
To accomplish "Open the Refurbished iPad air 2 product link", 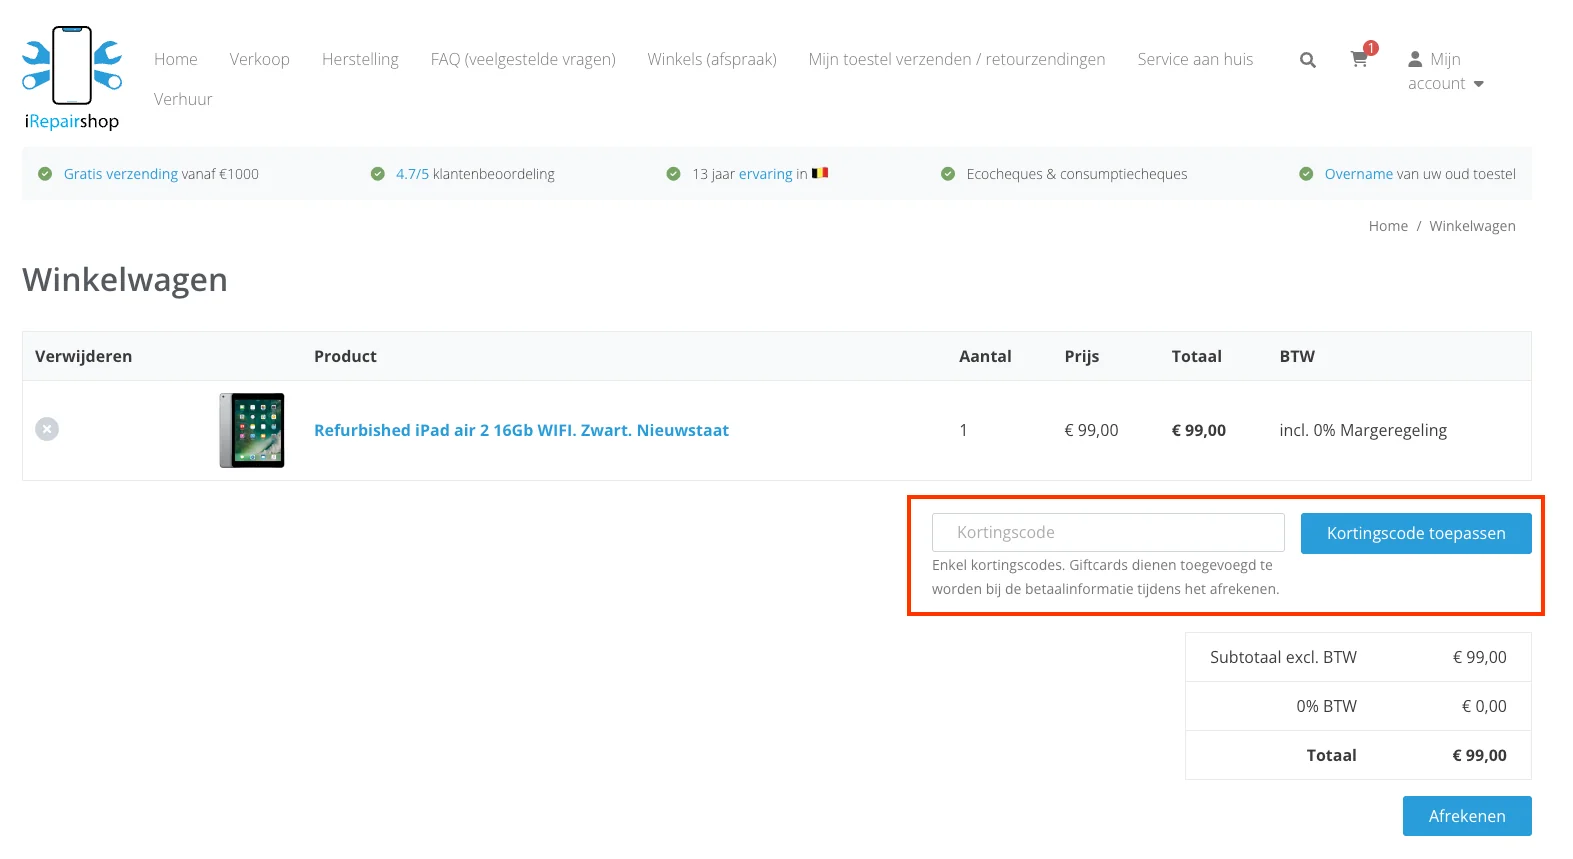I will coord(521,430).
